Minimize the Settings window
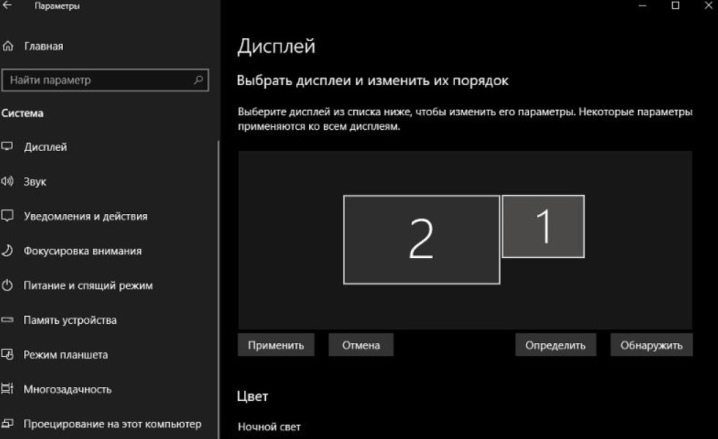 pyautogui.click(x=642, y=5)
